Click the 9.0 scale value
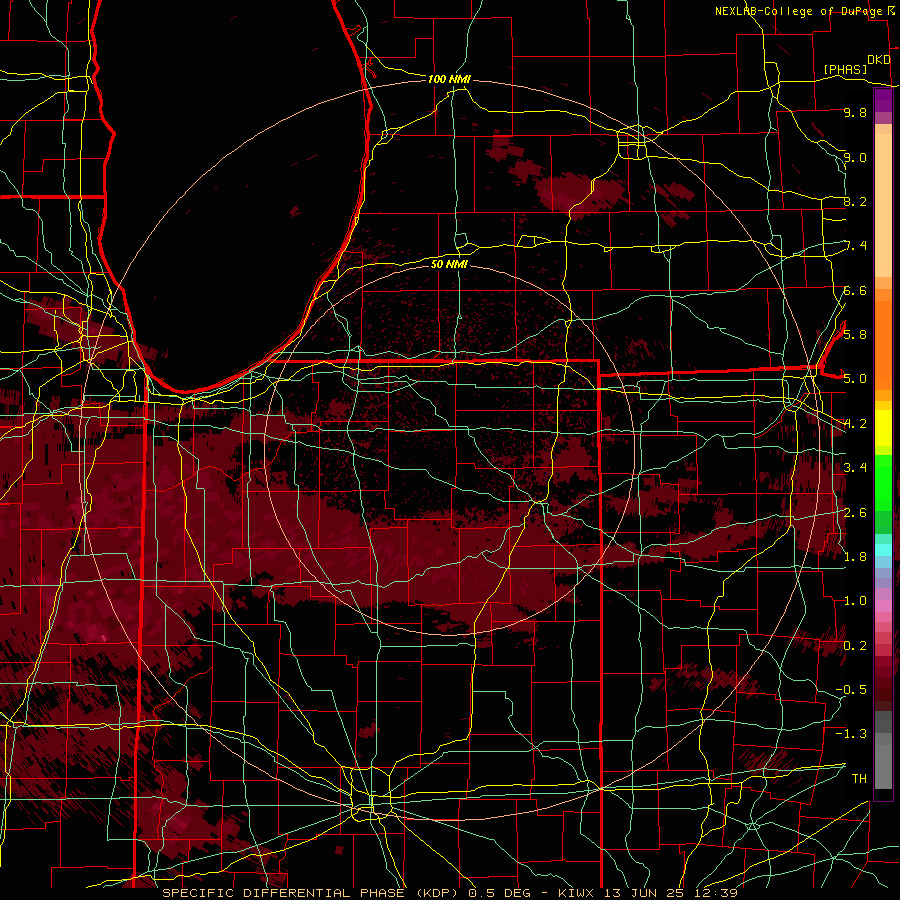 click(855, 157)
